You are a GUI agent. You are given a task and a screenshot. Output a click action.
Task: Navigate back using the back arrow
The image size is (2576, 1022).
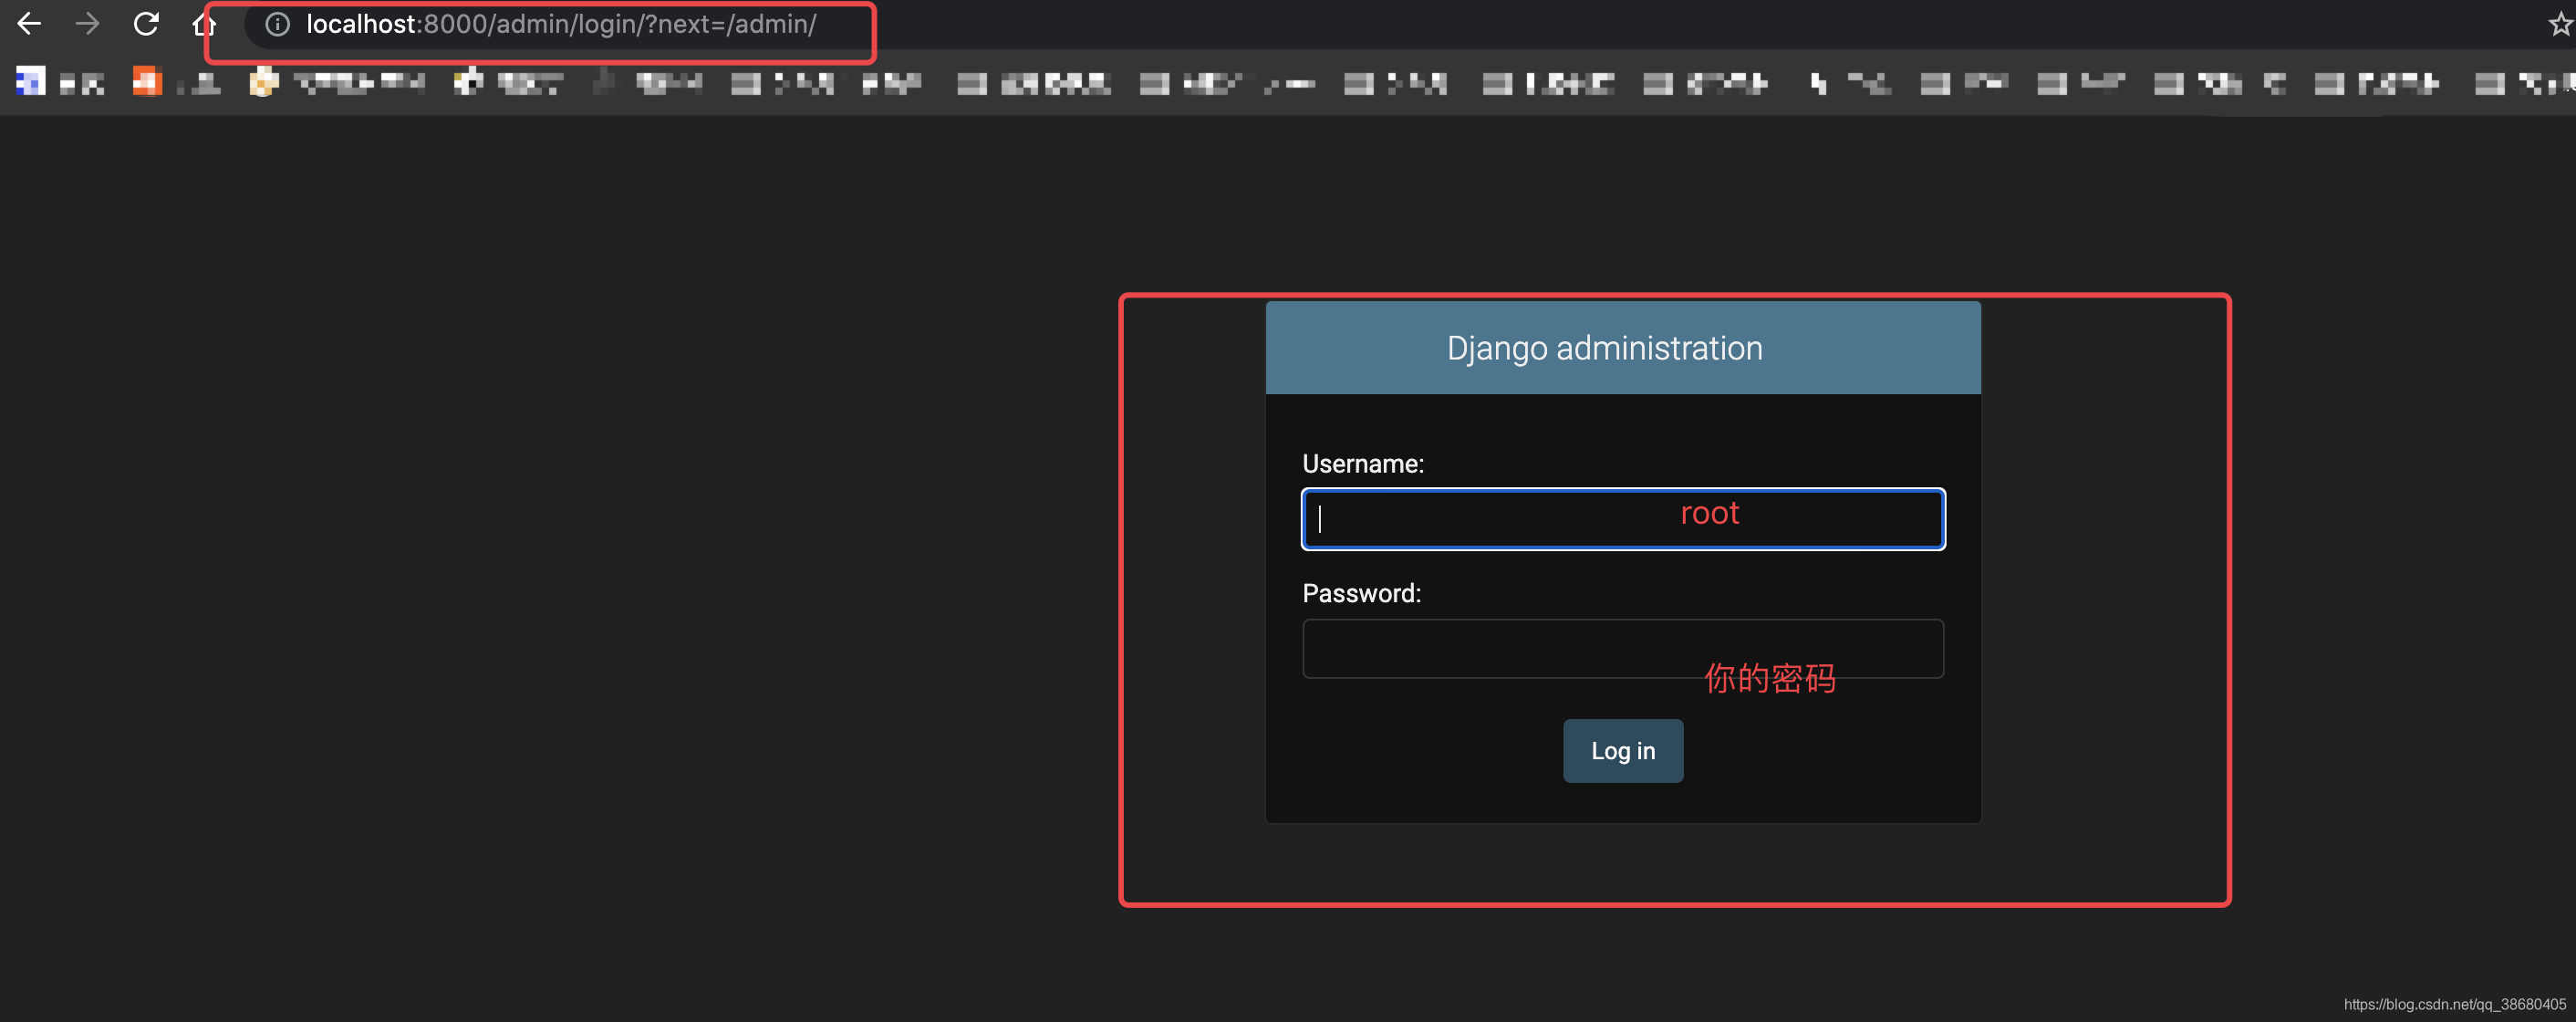[29, 24]
